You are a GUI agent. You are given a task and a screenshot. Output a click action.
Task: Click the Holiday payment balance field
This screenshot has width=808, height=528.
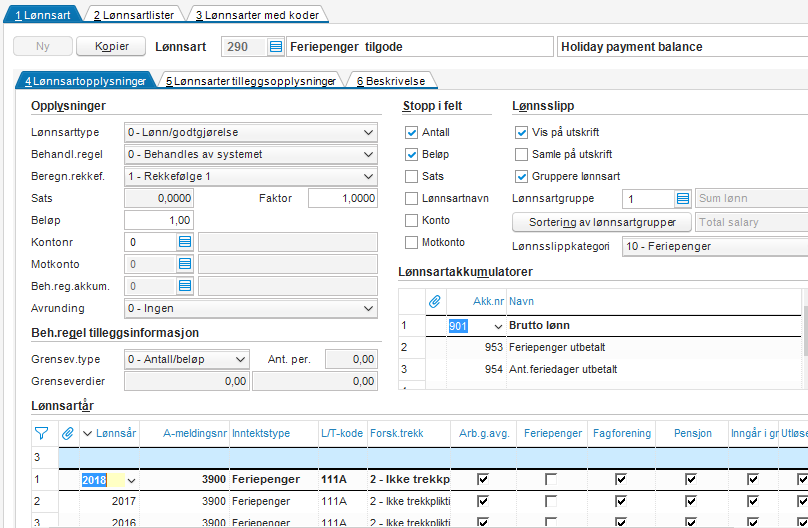[x=682, y=47]
